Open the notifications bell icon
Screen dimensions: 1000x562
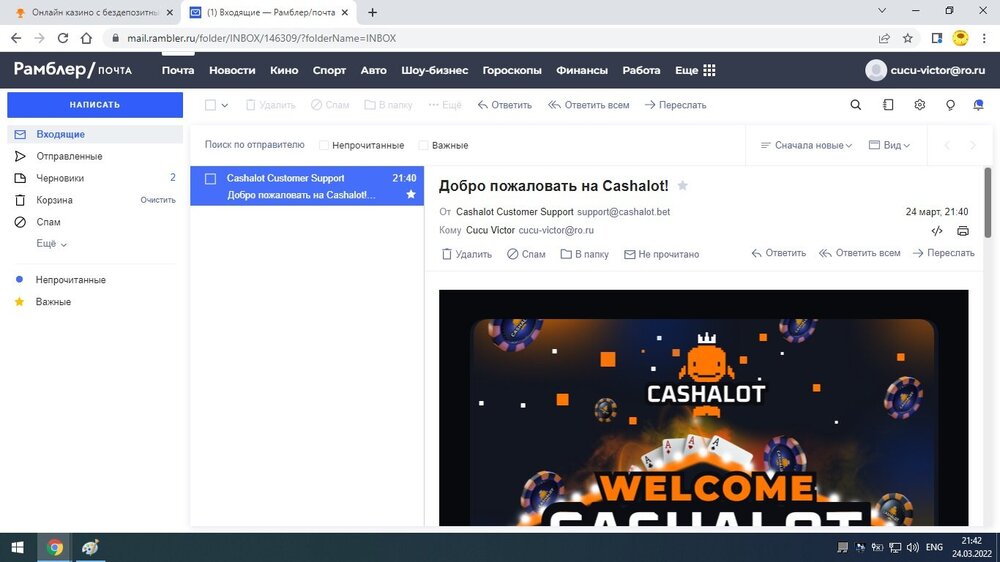[978, 105]
